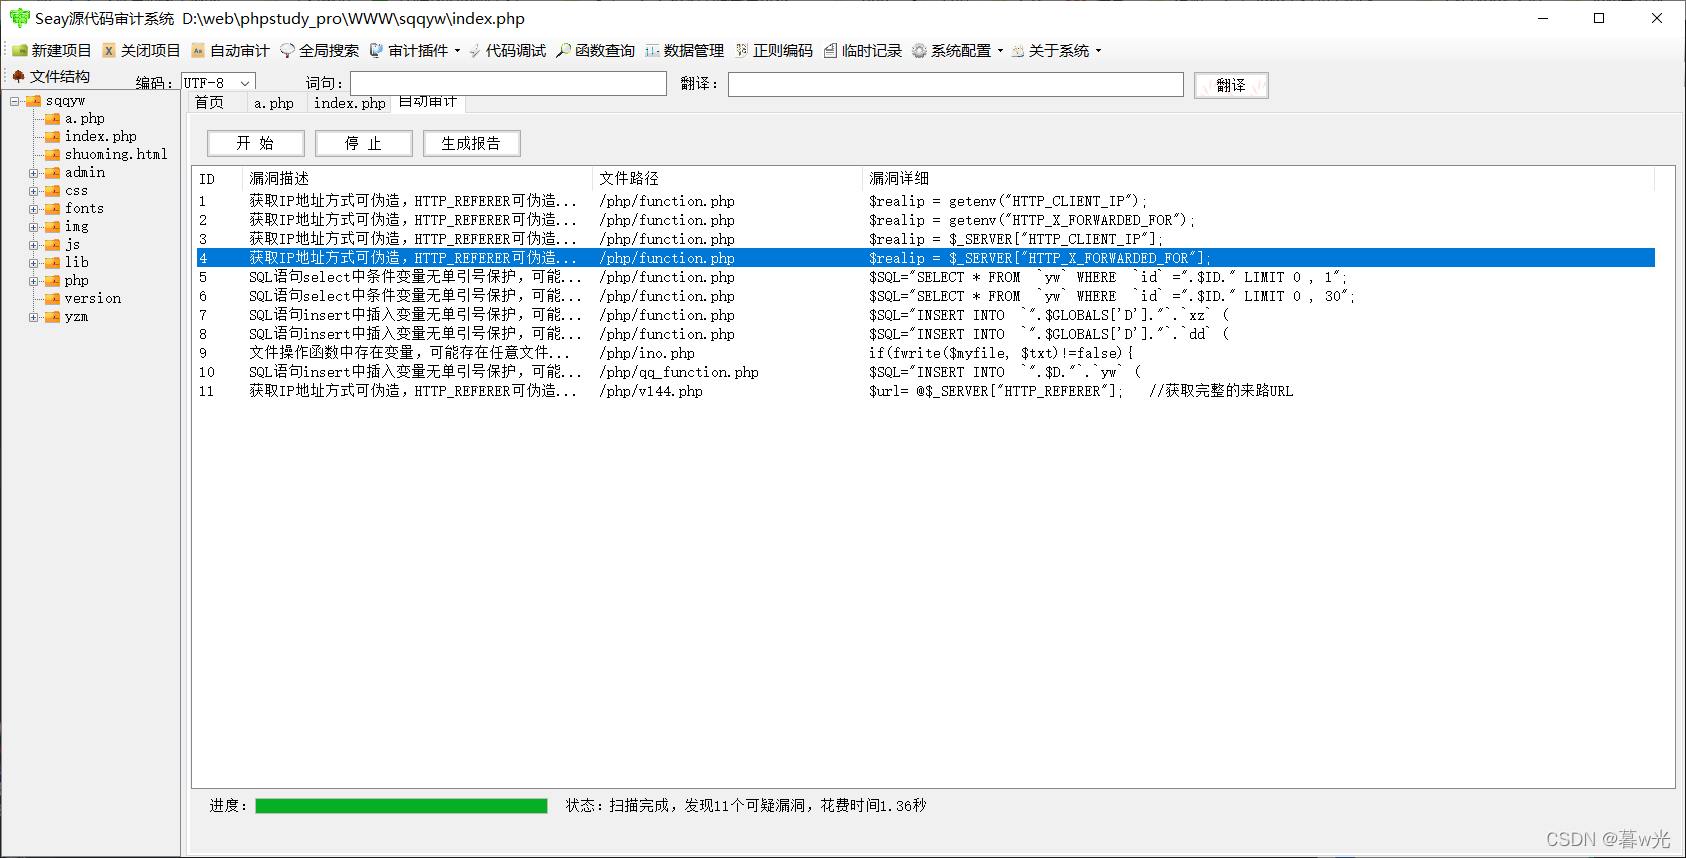1686x858 pixels.
Task: Click the 新建项目 toolbar icon
Action: tap(19, 51)
